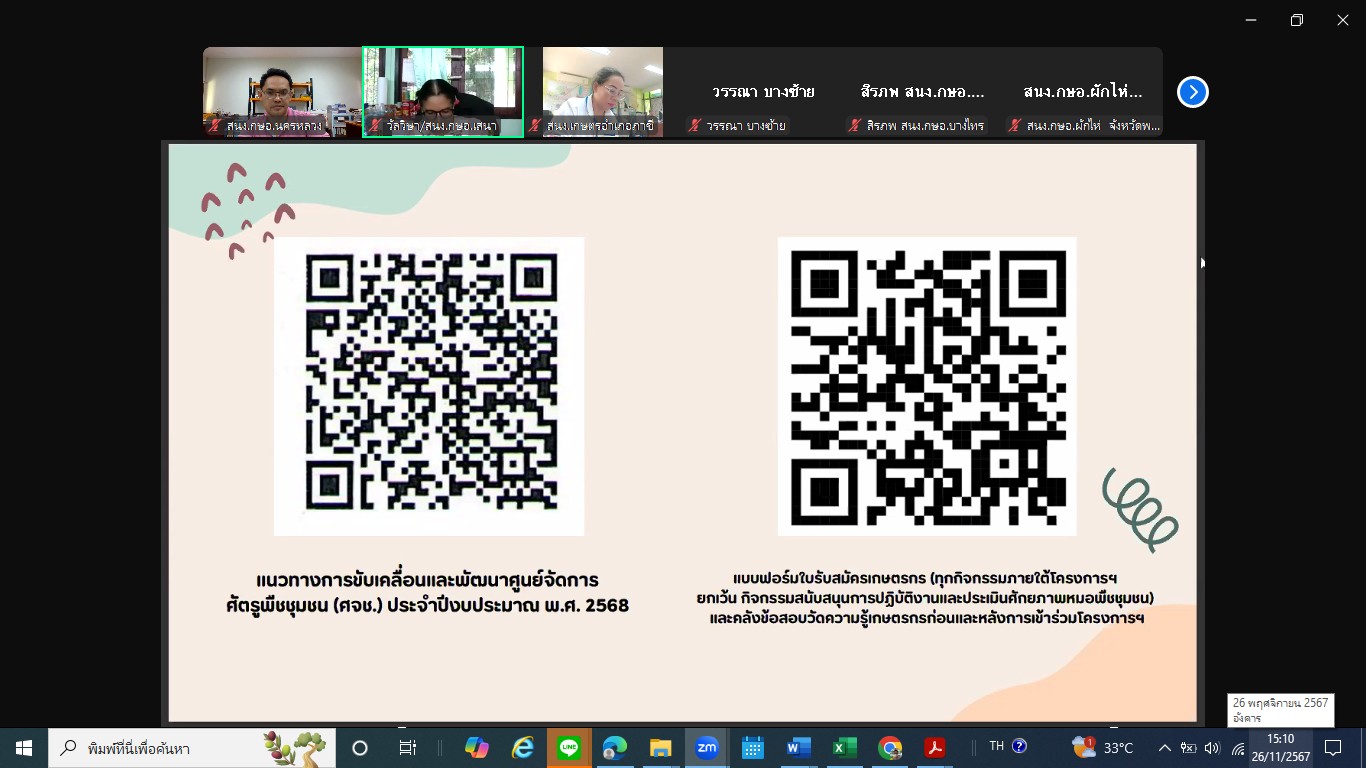Open File Explorer from the taskbar
The height and width of the screenshot is (768, 1366).
tap(660, 748)
